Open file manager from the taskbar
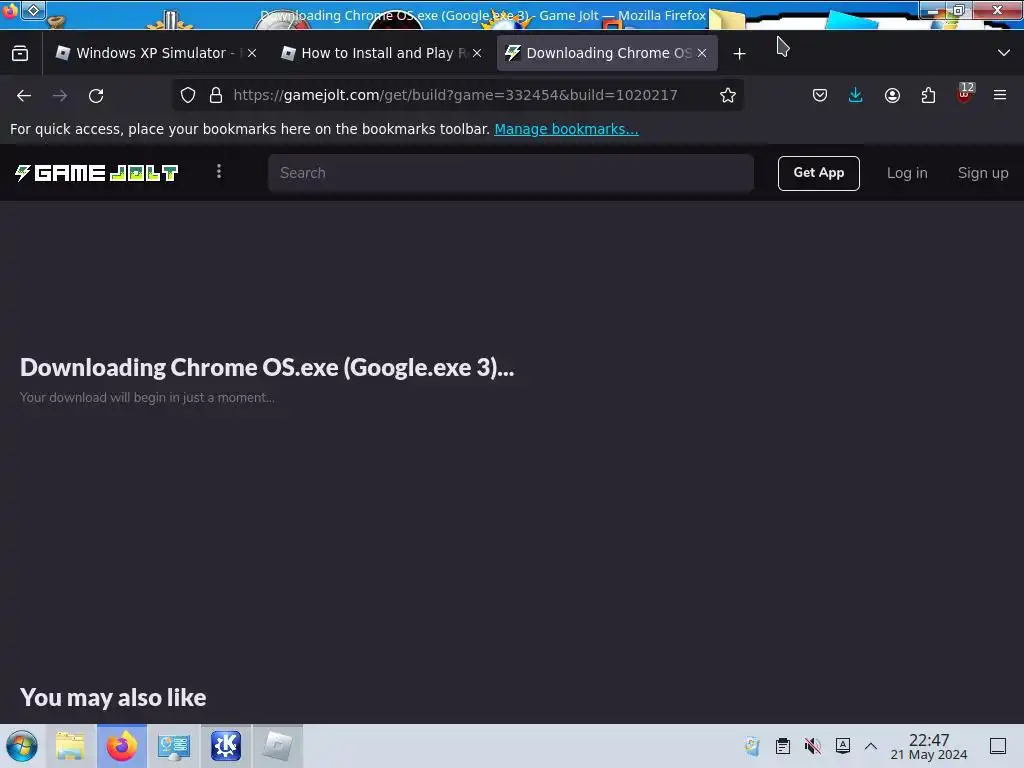The width and height of the screenshot is (1024, 768). (x=70, y=746)
